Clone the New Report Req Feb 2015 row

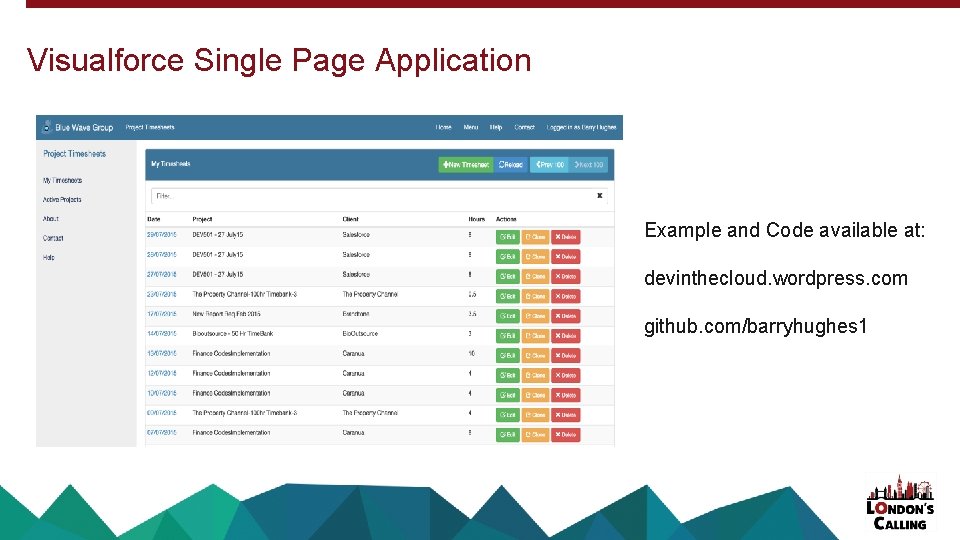535,316
